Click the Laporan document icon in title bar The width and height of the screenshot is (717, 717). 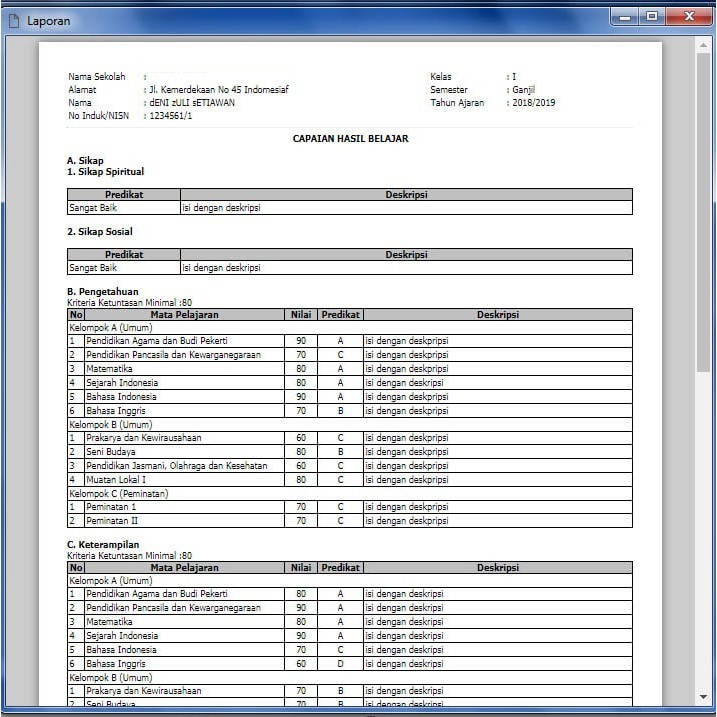coord(14,21)
